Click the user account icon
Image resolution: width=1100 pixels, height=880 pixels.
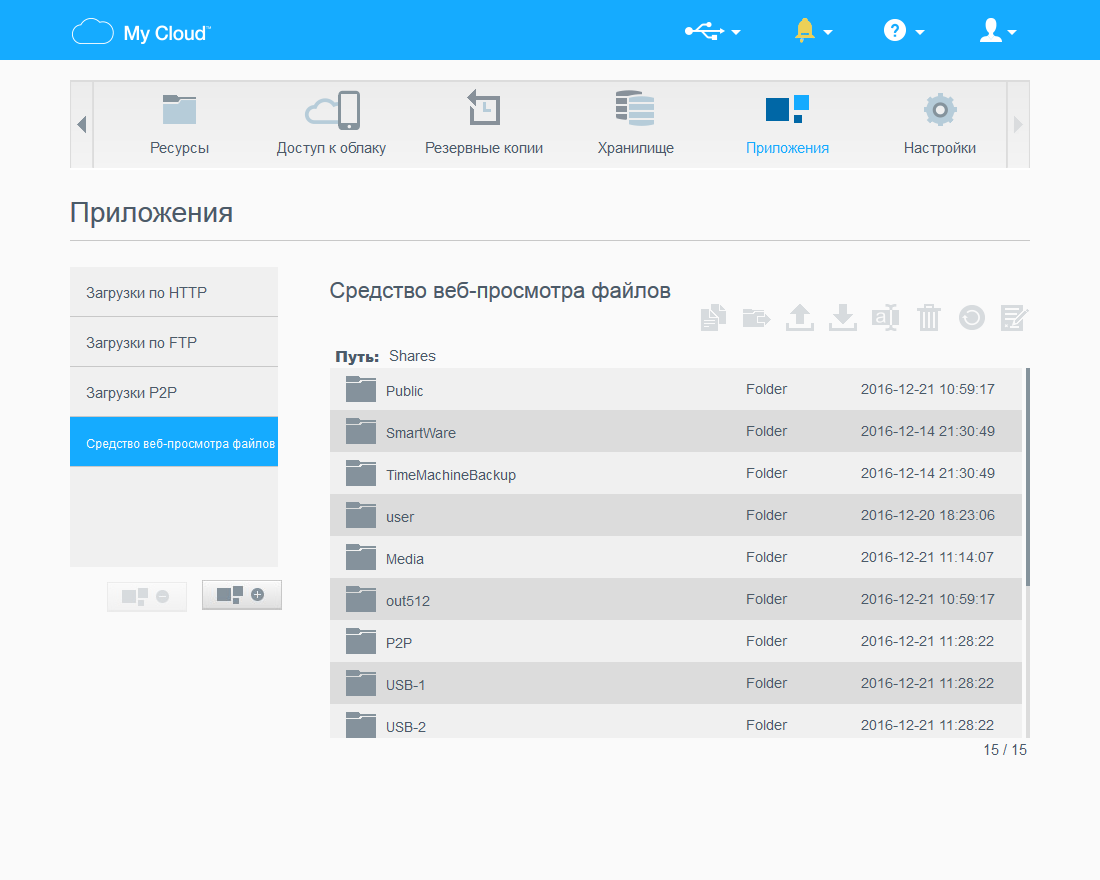tap(991, 30)
